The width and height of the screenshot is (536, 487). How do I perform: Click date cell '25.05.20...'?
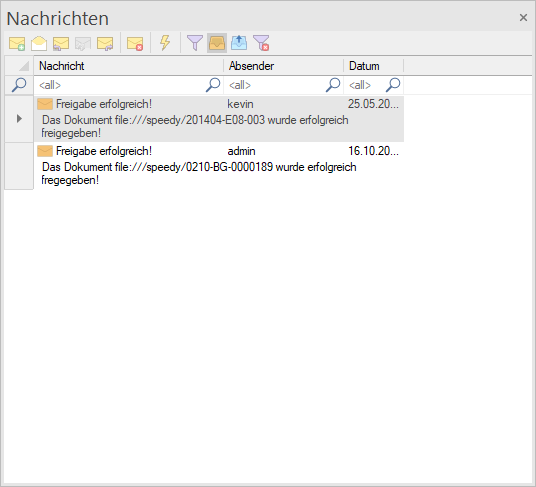click(373, 104)
